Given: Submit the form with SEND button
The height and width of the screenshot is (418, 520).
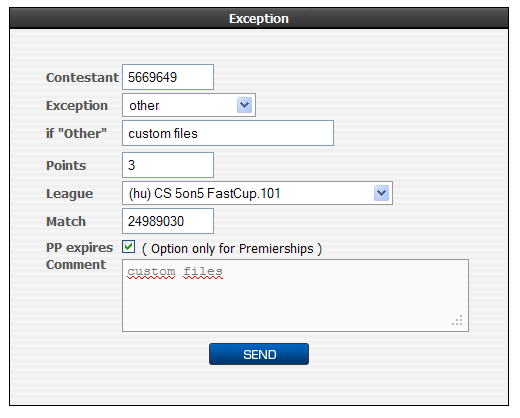Looking at the screenshot, I should tap(259, 354).
